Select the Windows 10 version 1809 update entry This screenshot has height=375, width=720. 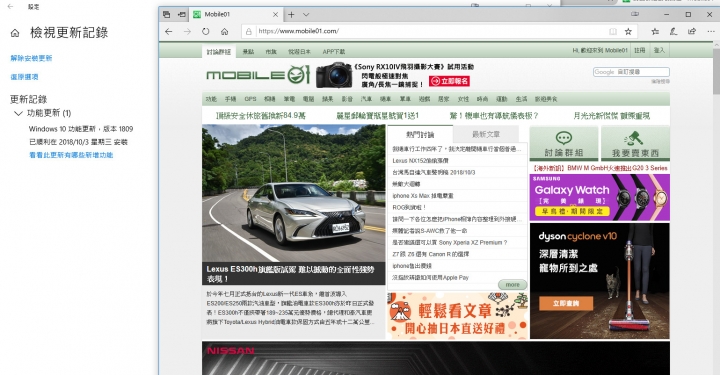[x=81, y=129]
